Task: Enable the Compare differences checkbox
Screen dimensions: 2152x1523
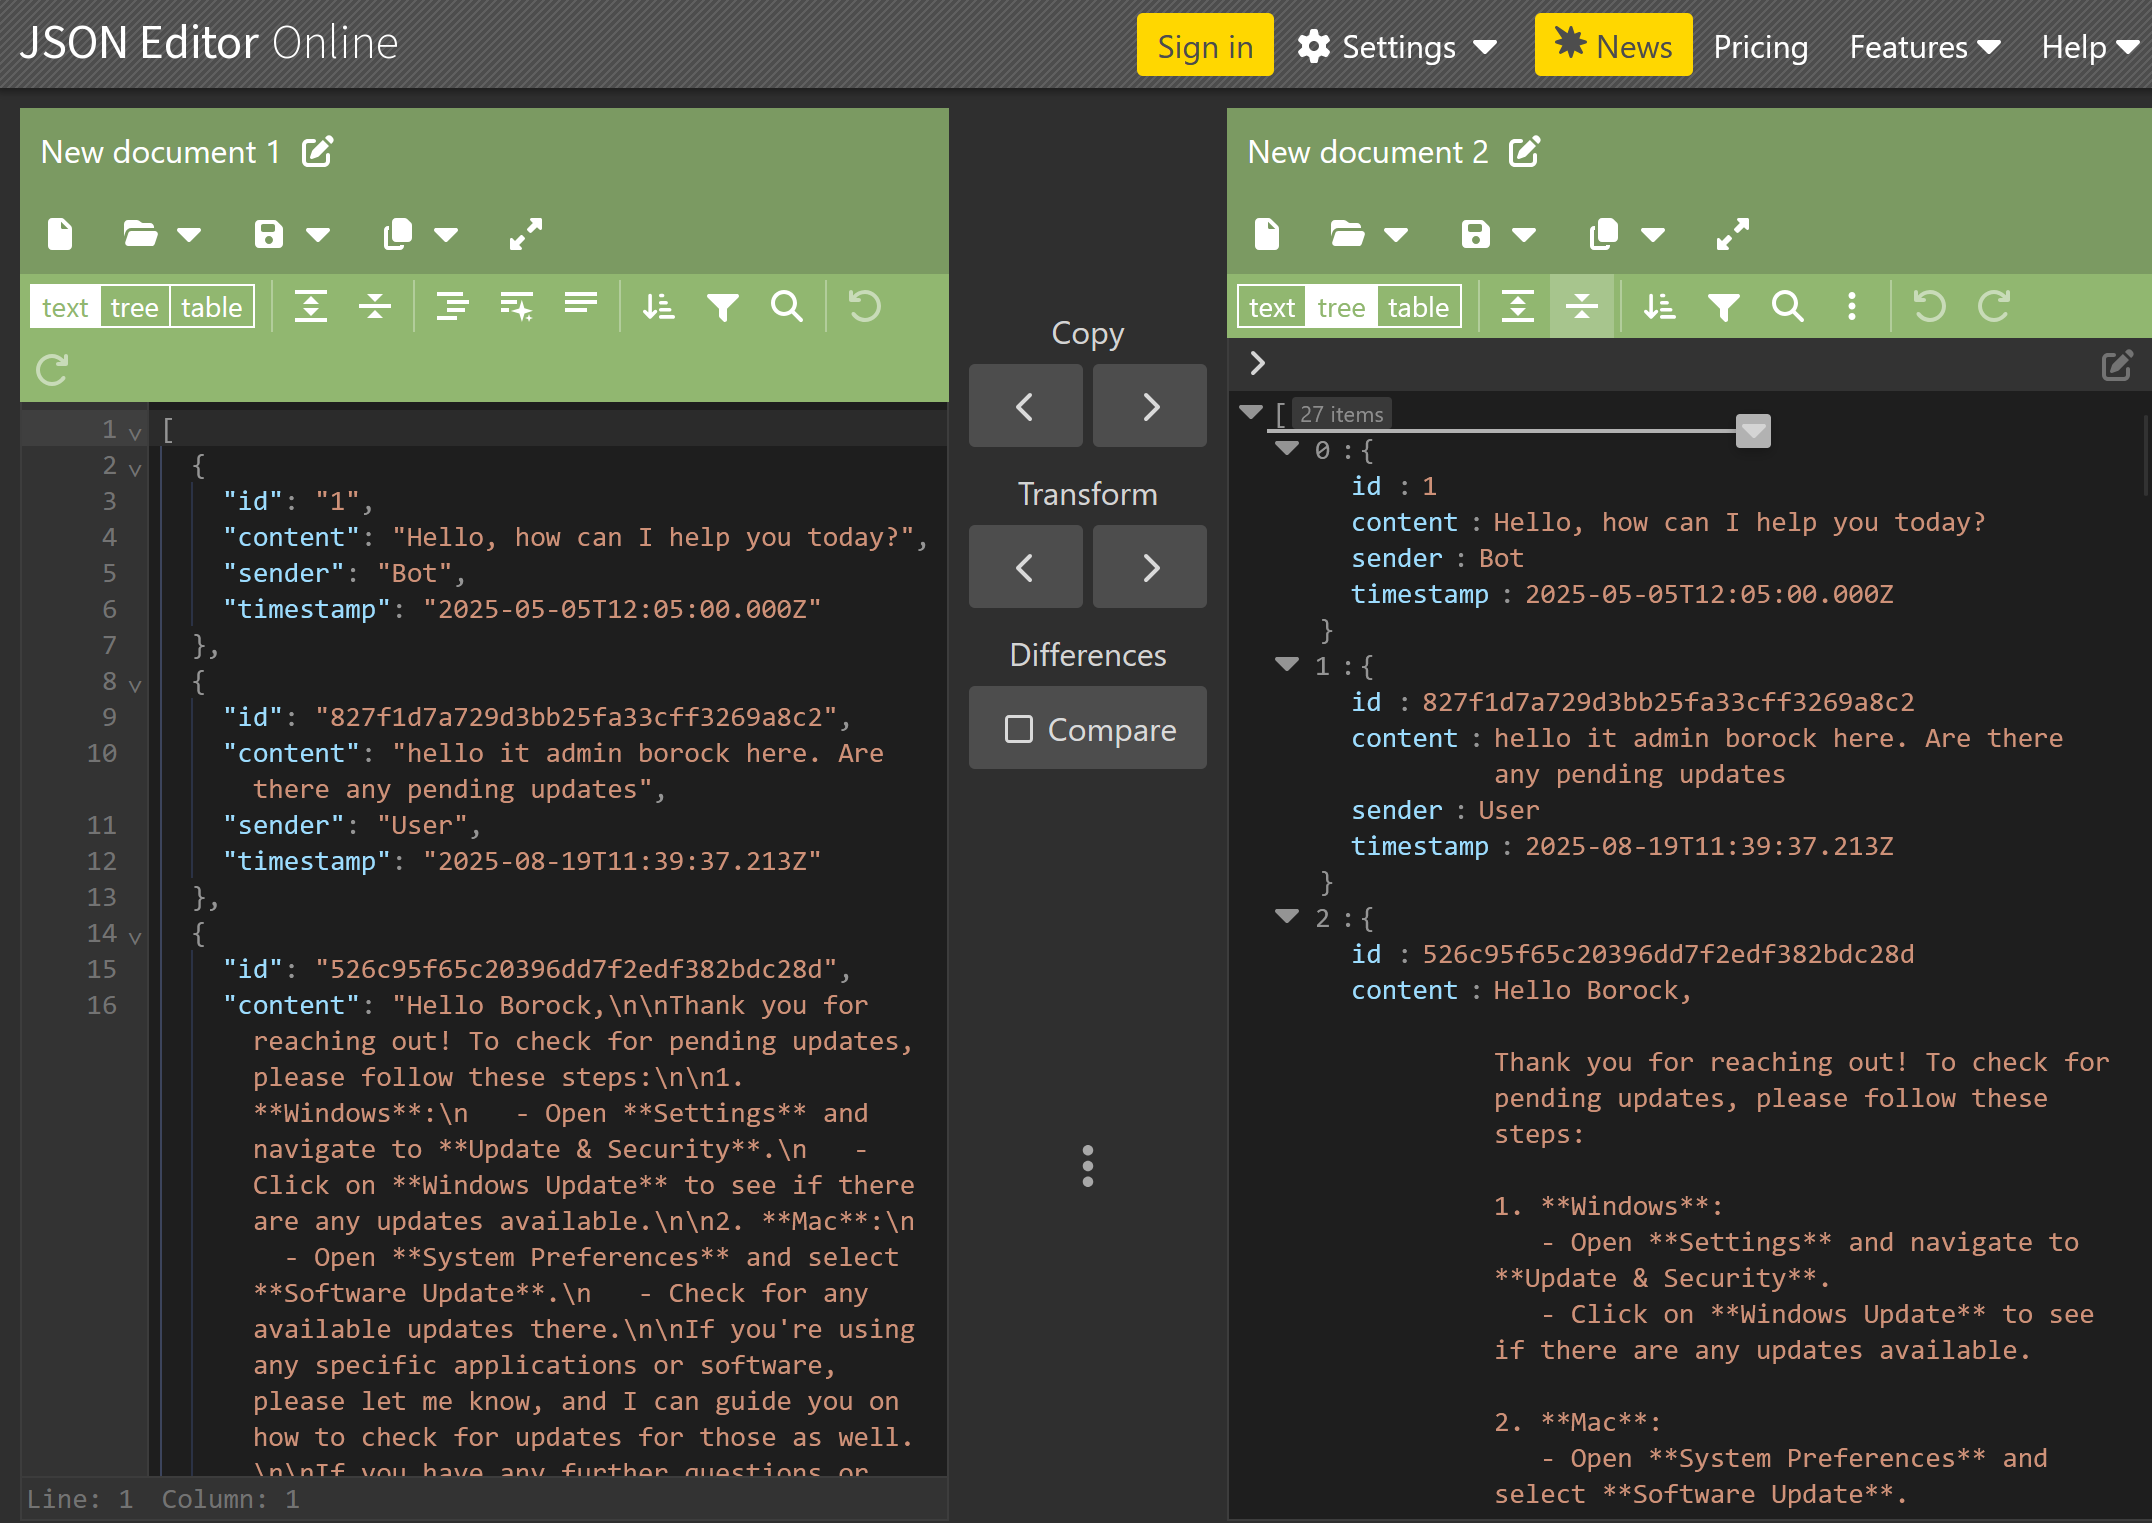Action: (1019, 729)
